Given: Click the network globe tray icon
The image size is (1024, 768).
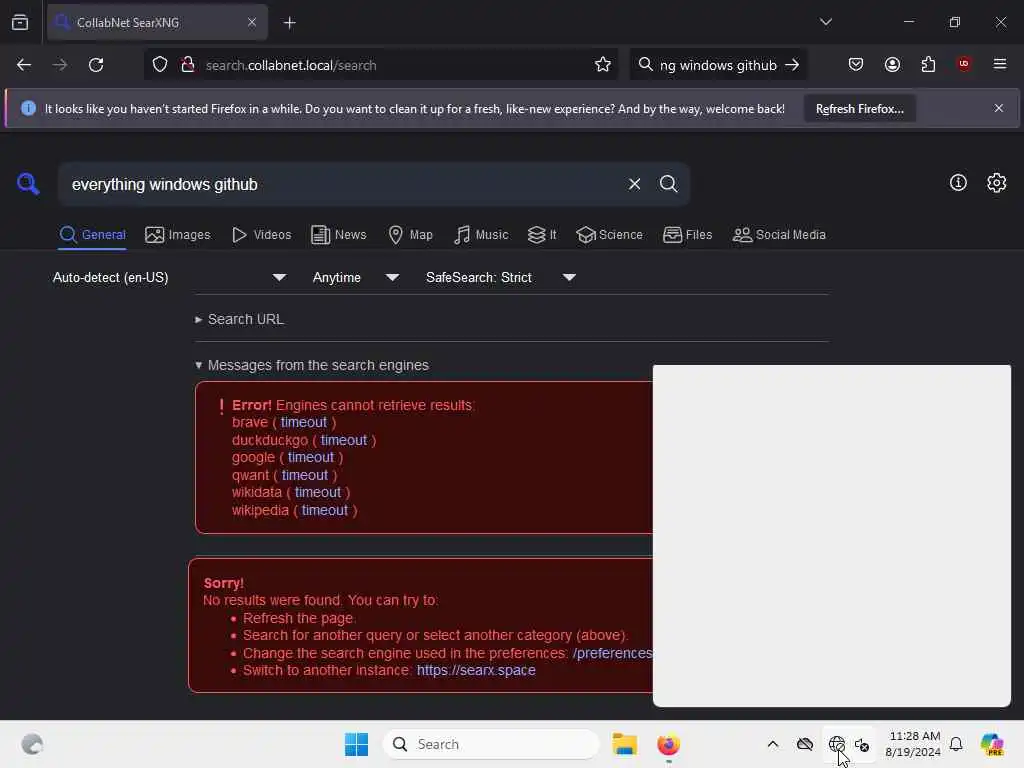Looking at the screenshot, I should [x=837, y=744].
